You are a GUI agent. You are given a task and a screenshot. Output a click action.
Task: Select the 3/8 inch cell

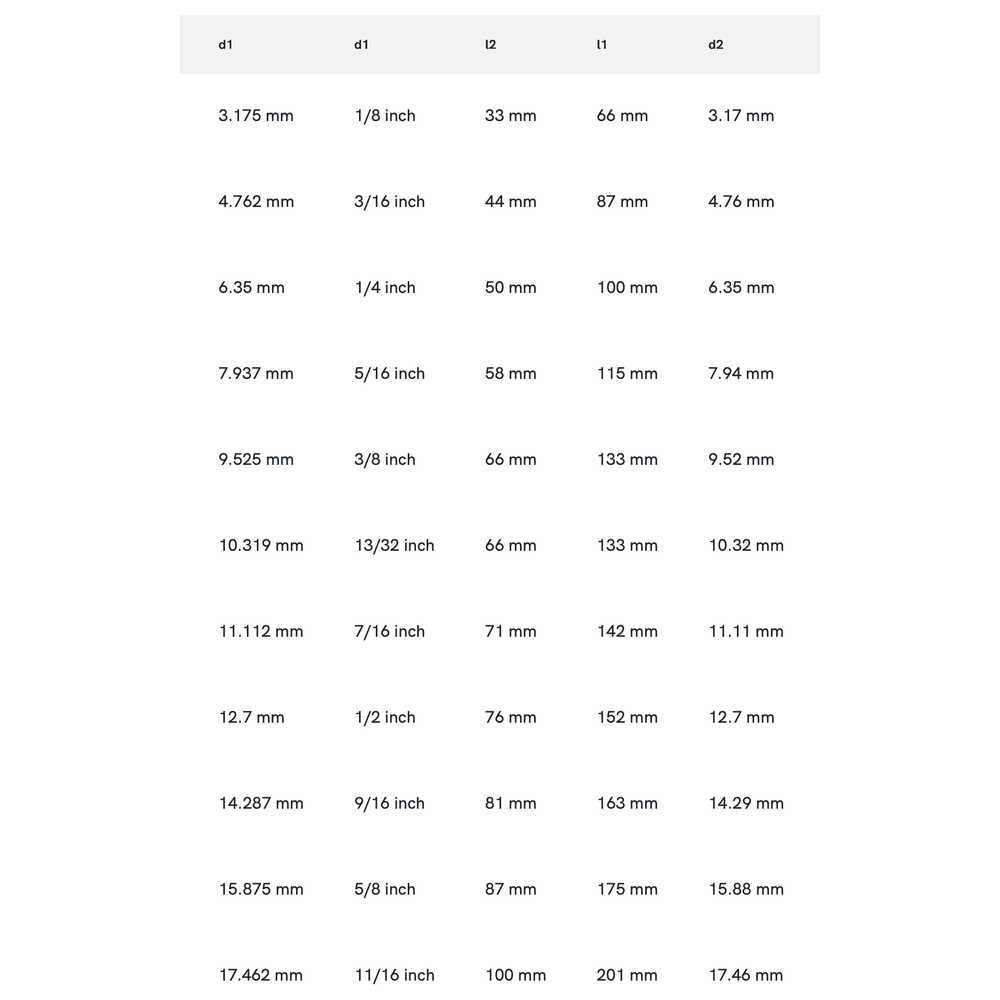click(x=385, y=460)
